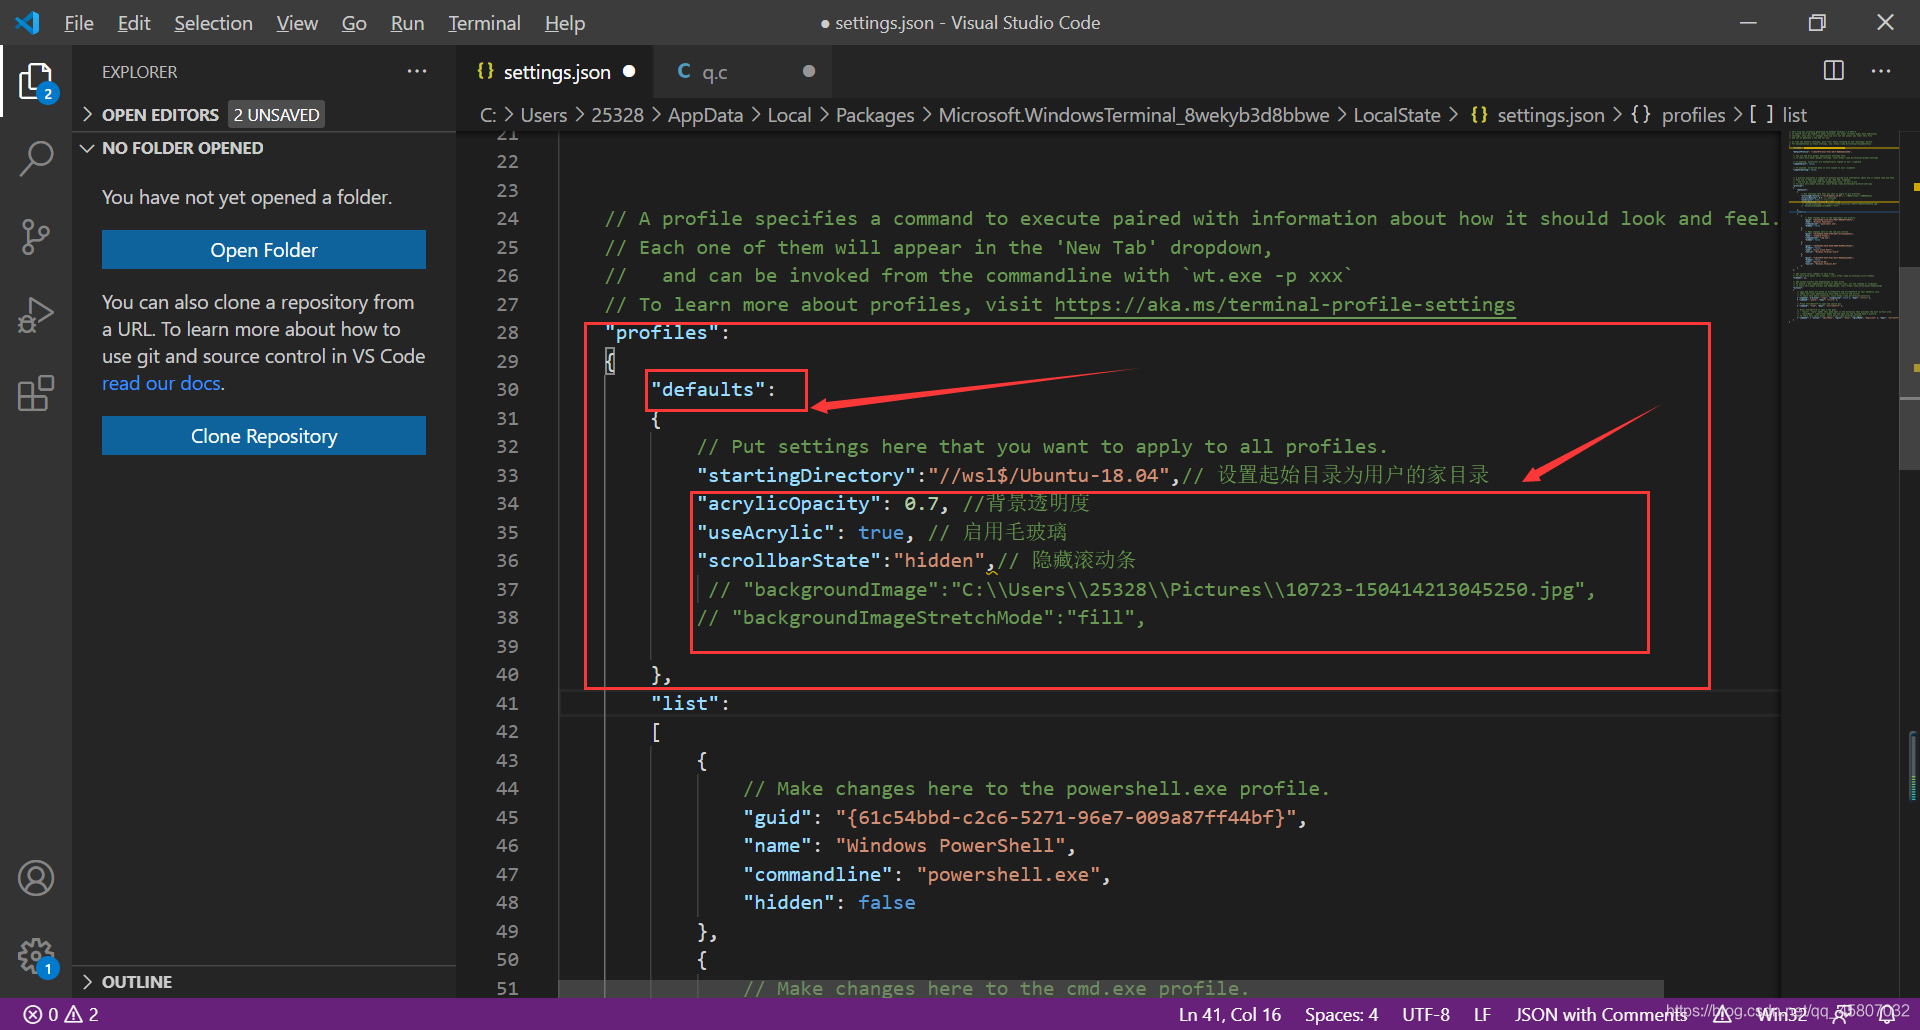This screenshot has height=1030, width=1920.
Task: Open the Extensions view
Action: pyautogui.click(x=36, y=393)
